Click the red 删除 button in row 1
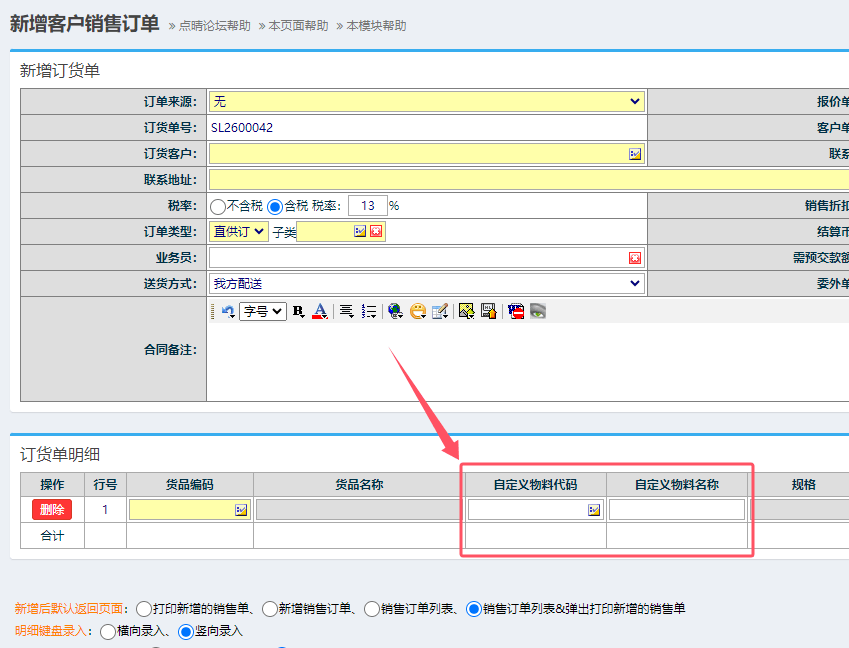 coord(52,509)
